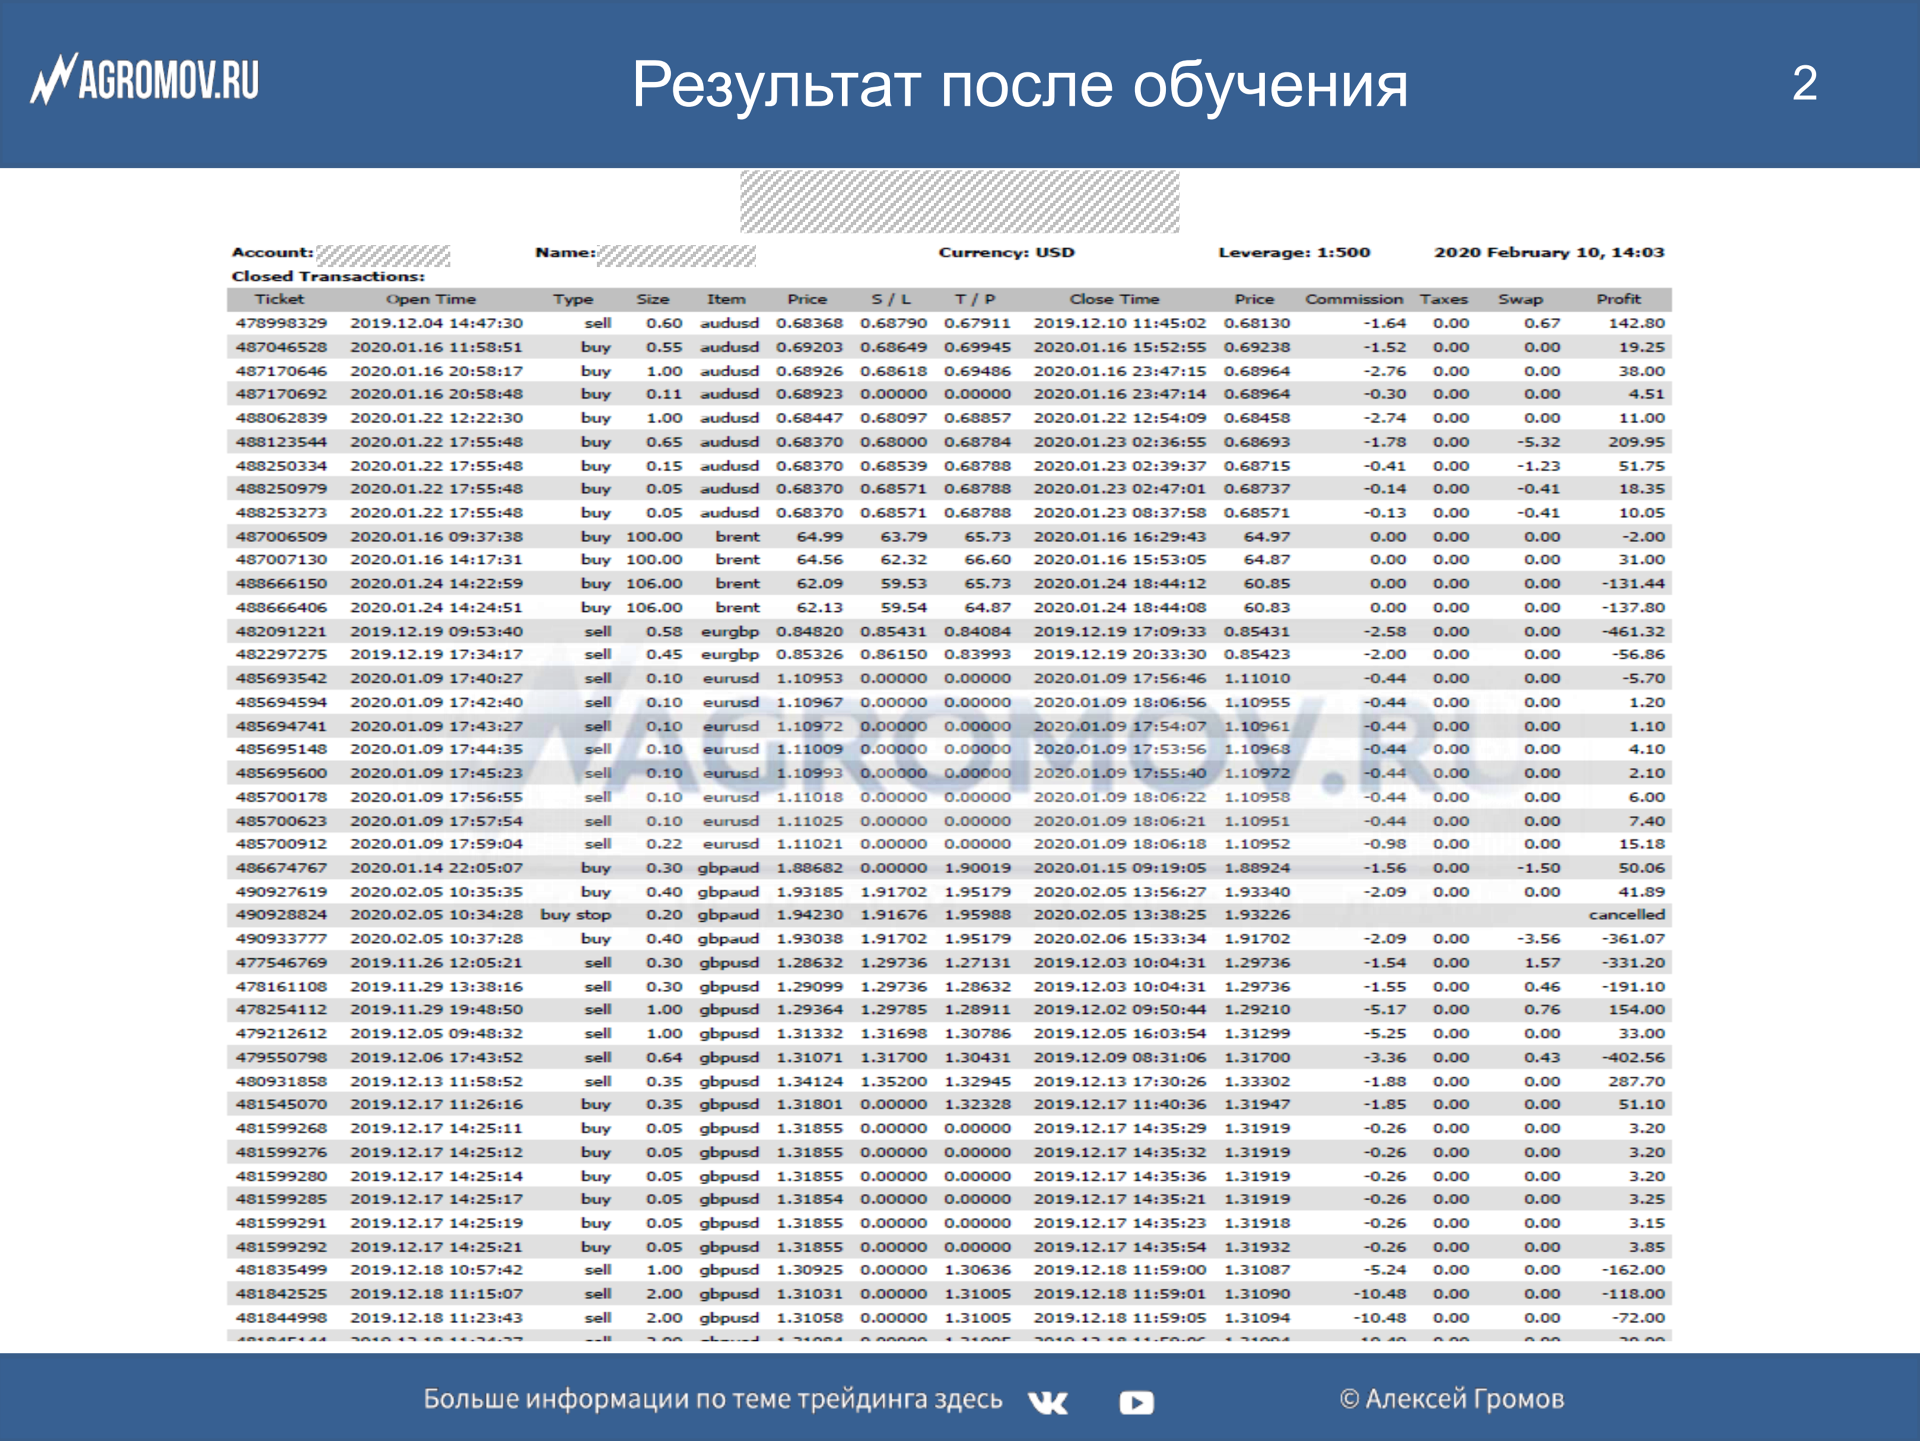1920x1441 pixels.
Task: Click profit value -461.32
Action: (1633, 631)
